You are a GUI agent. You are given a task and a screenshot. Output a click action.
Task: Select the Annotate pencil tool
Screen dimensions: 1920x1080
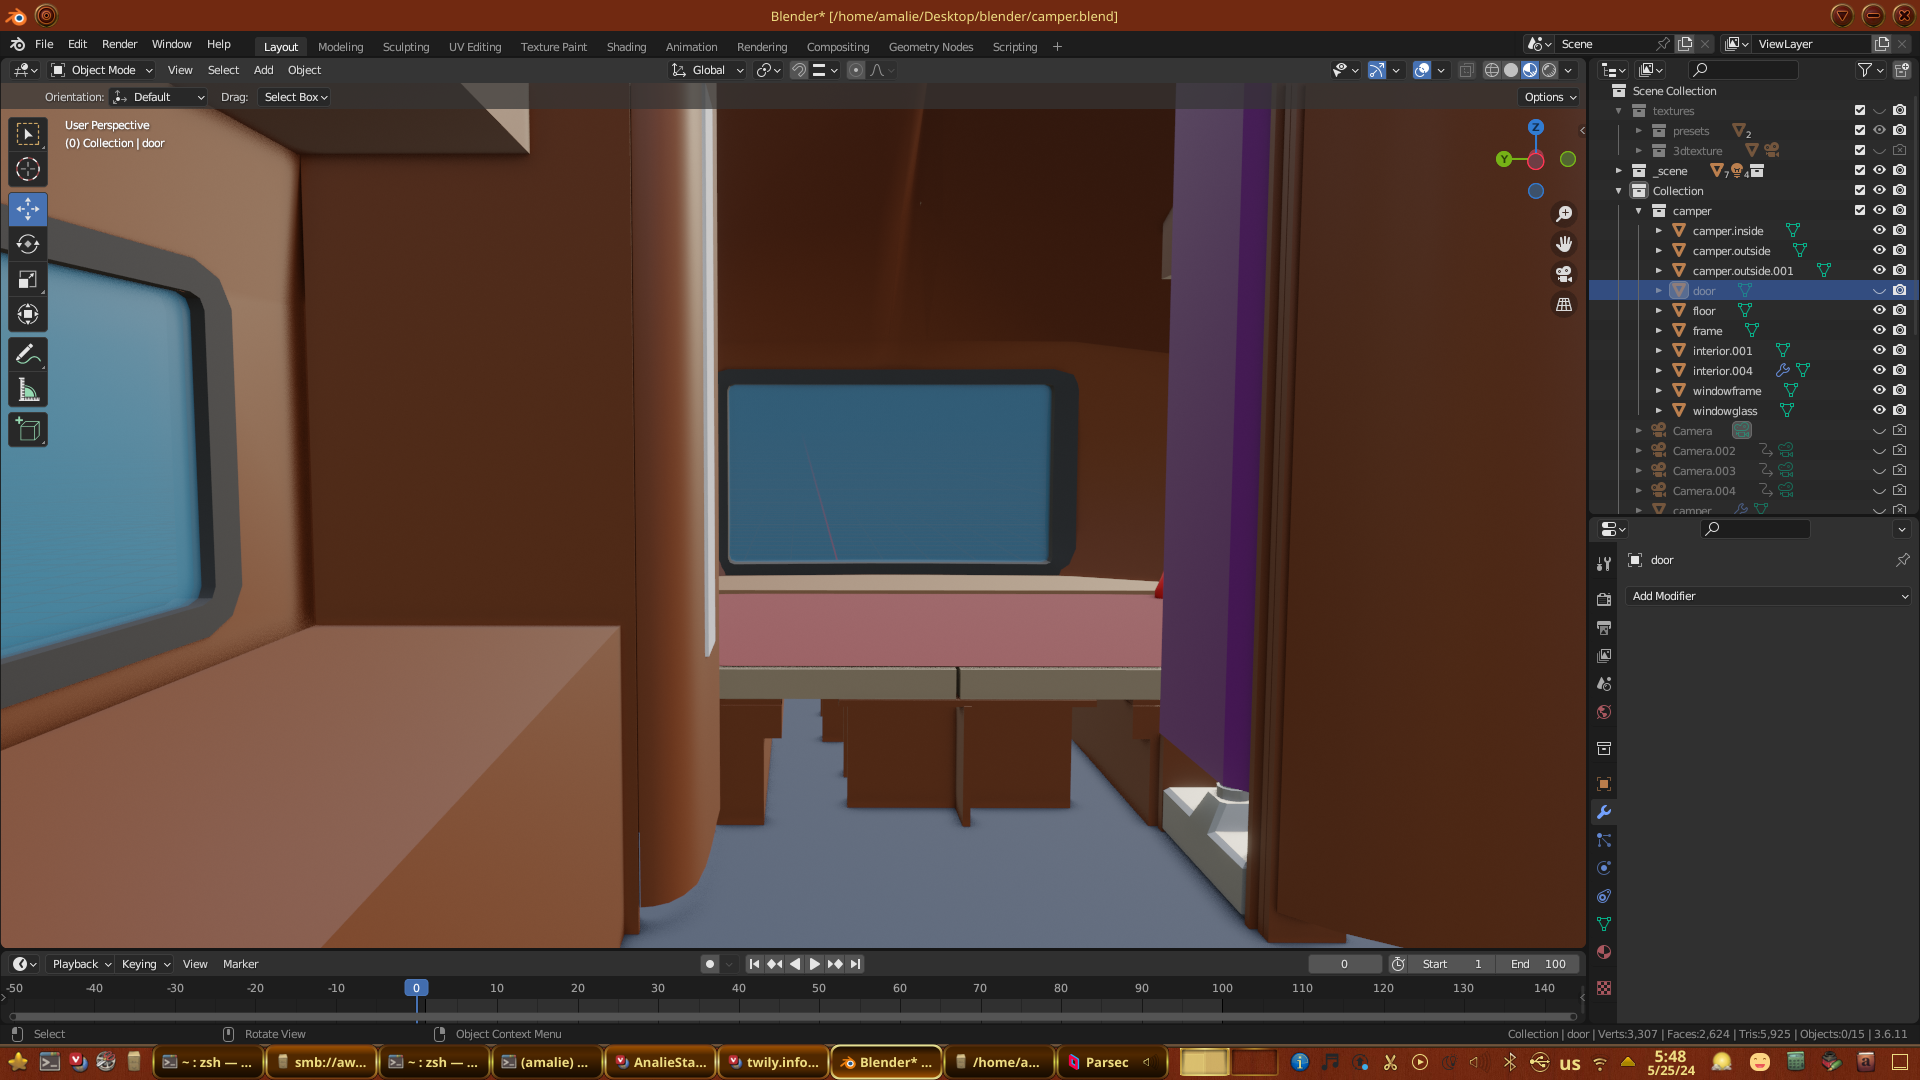click(x=28, y=355)
